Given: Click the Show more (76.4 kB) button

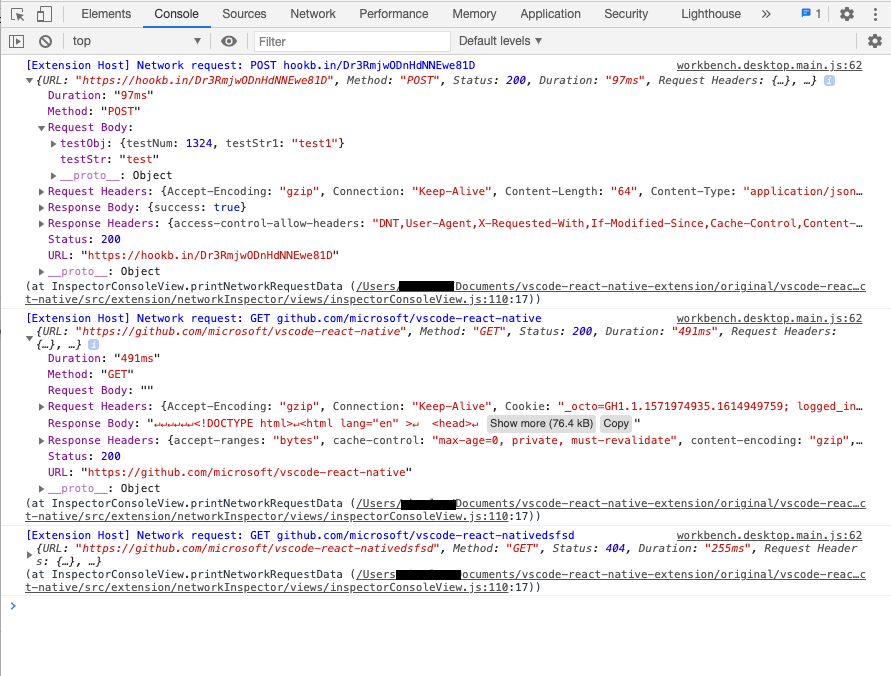Looking at the screenshot, I should 540,423.
